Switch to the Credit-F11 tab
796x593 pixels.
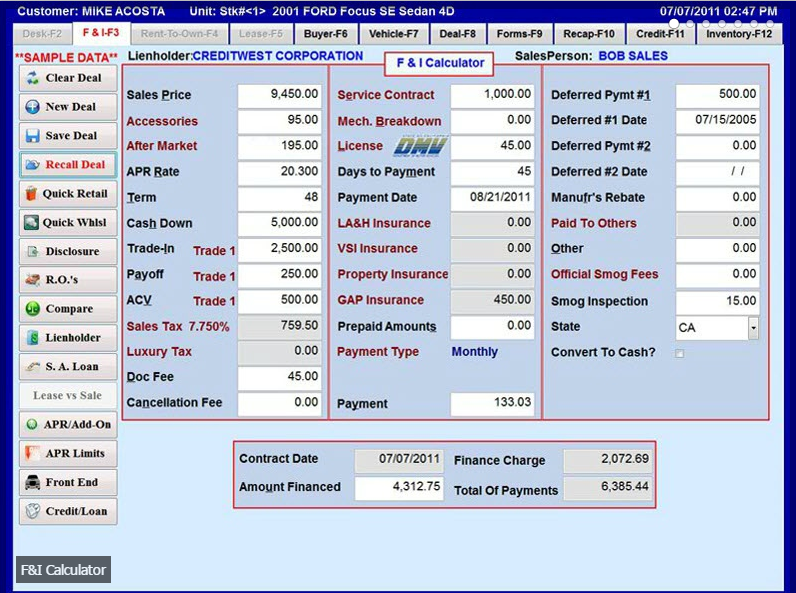tap(660, 34)
